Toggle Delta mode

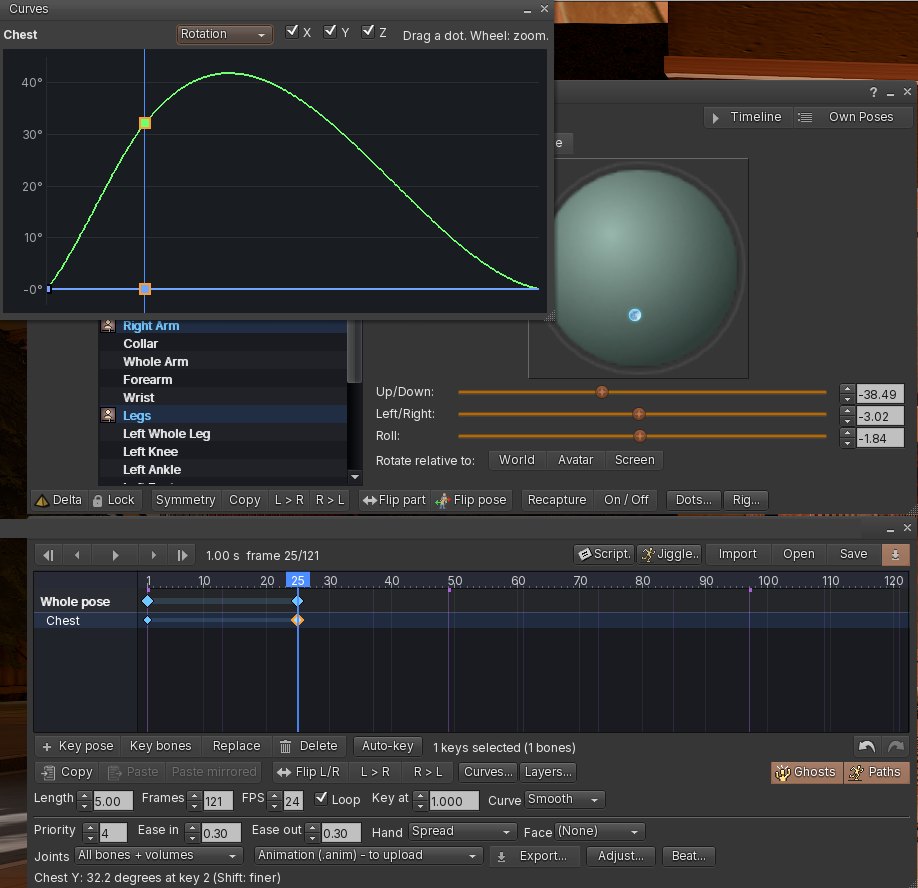[x=59, y=500]
